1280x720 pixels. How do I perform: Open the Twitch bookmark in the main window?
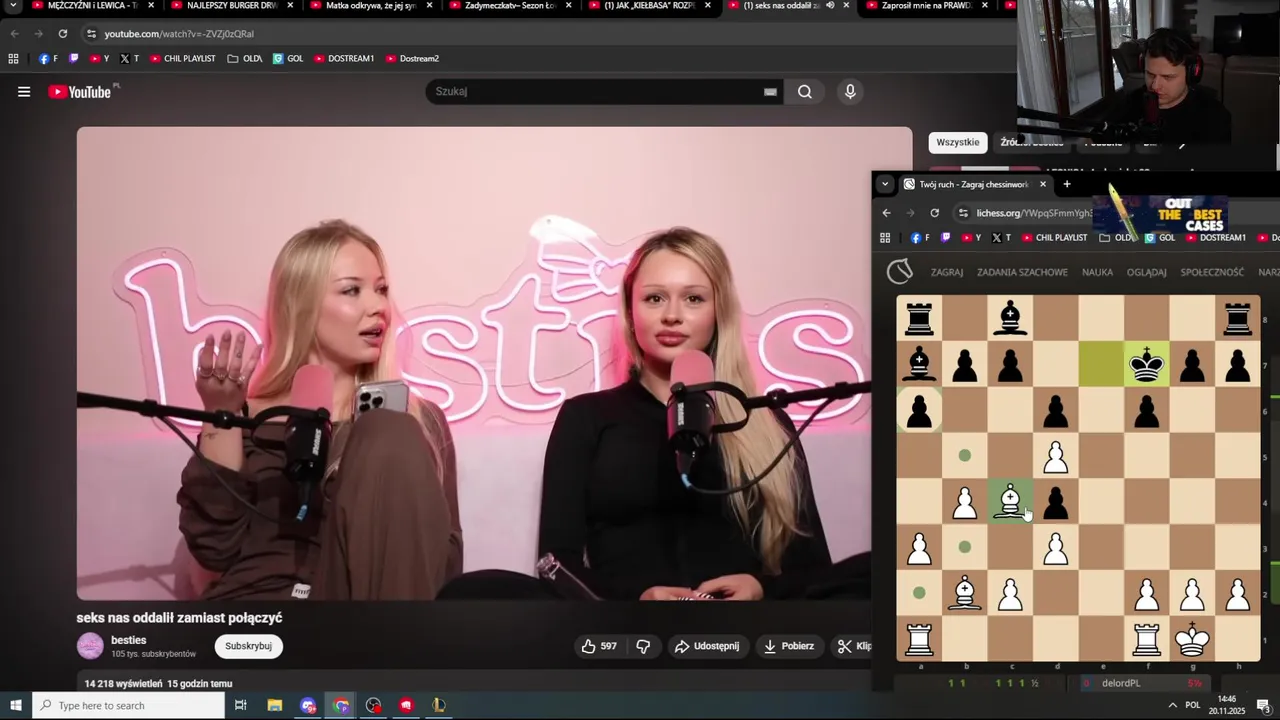[x=73, y=59]
